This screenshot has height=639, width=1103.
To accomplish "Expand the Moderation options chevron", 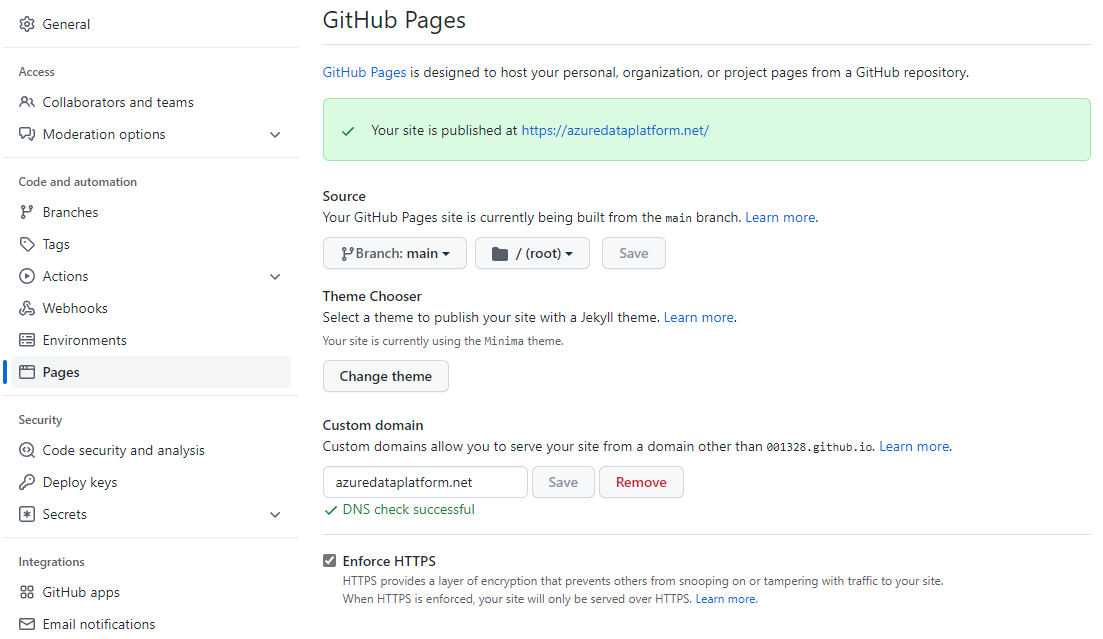I will point(275,134).
